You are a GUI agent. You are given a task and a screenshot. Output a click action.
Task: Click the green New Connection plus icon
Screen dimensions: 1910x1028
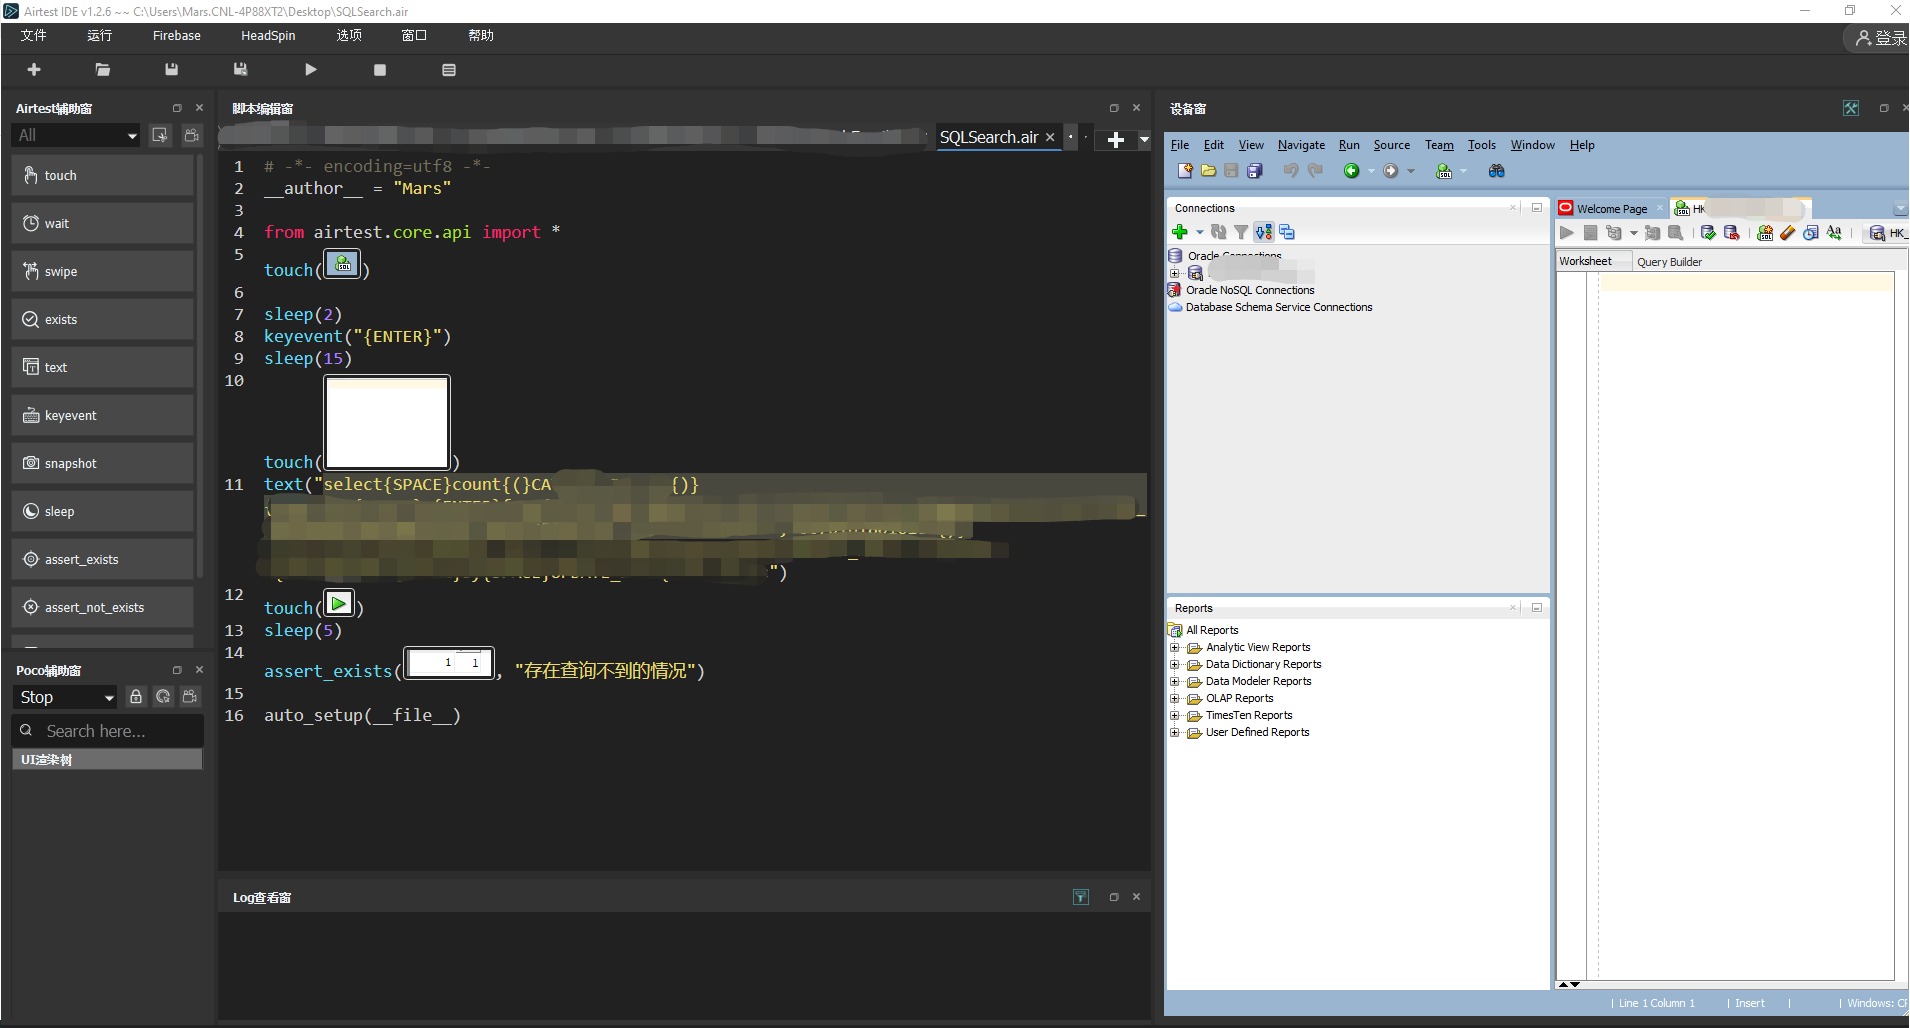click(x=1180, y=232)
